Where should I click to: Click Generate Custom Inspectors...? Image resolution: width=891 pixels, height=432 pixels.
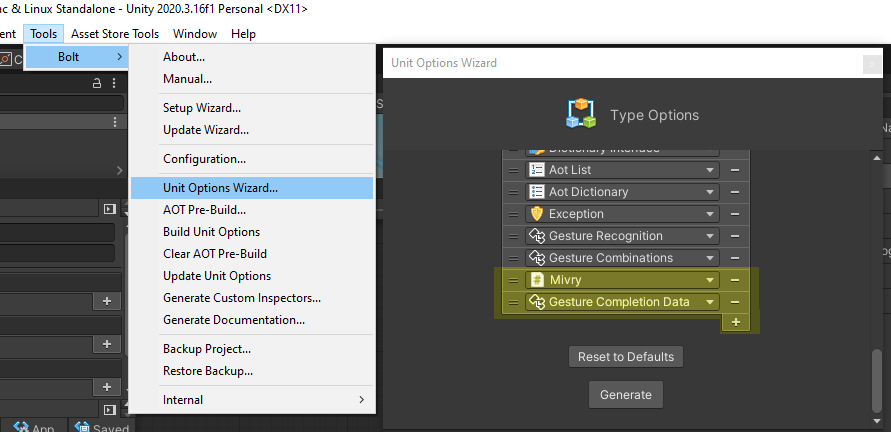click(x=251, y=298)
